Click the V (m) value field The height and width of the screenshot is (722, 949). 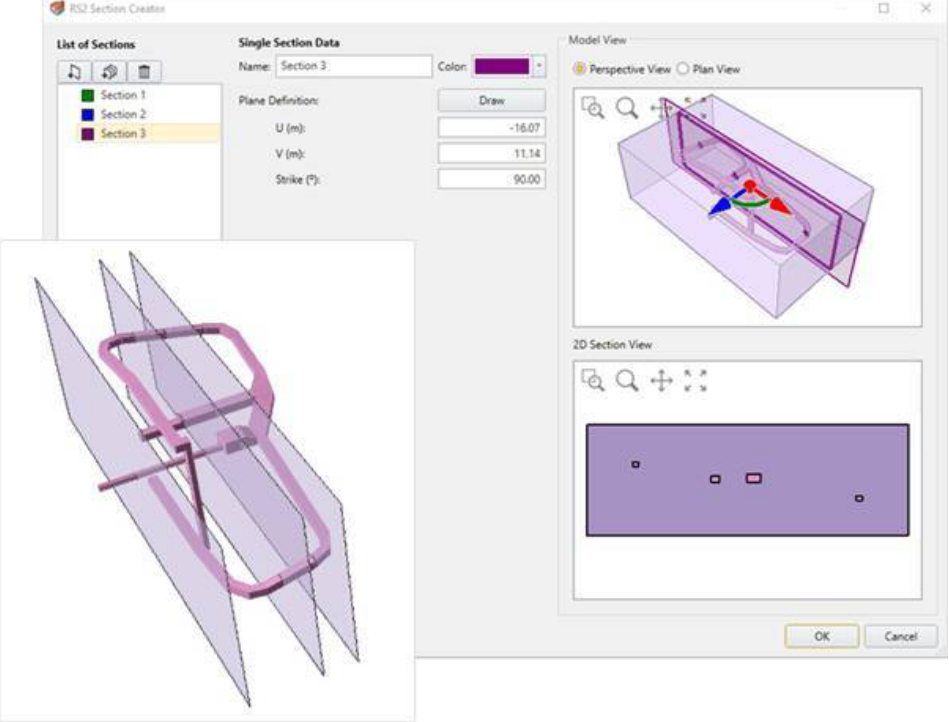[491, 154]
